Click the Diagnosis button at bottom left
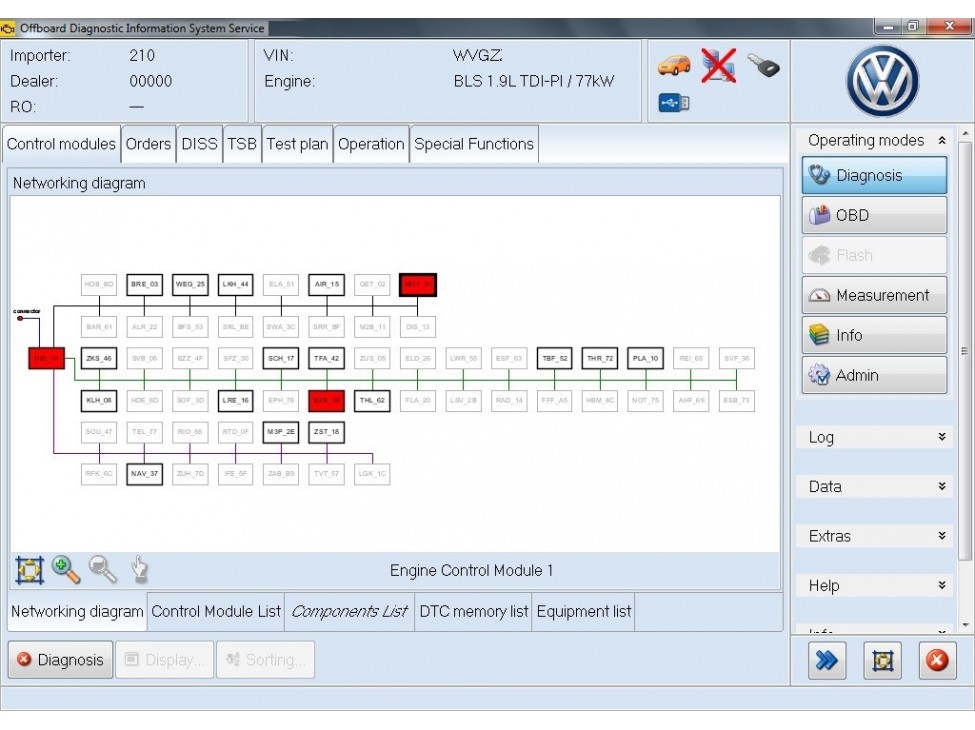The height and width of the screenshot is (730, 975). point(60,660)
